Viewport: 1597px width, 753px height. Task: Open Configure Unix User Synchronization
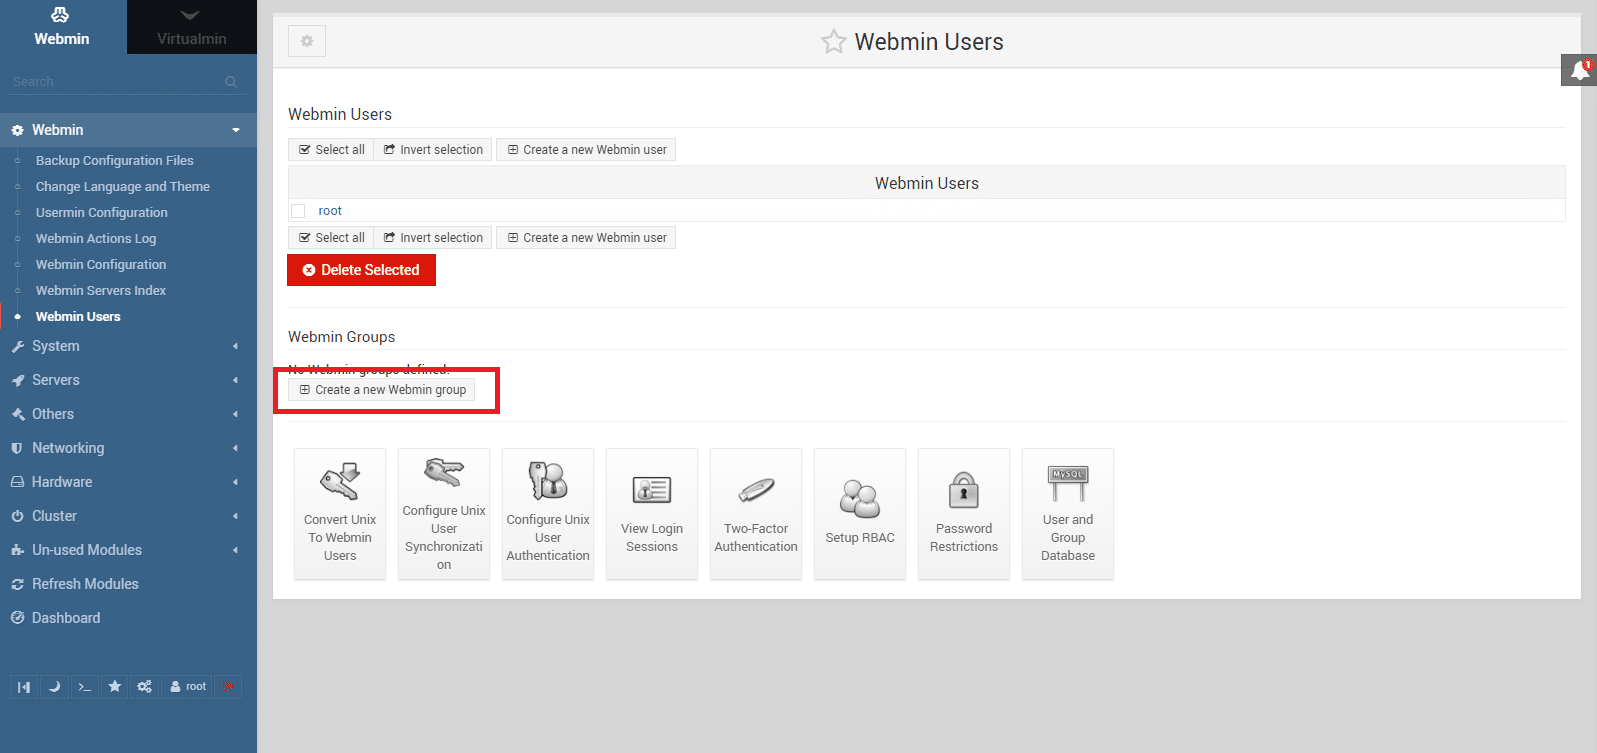coord(444,514)
